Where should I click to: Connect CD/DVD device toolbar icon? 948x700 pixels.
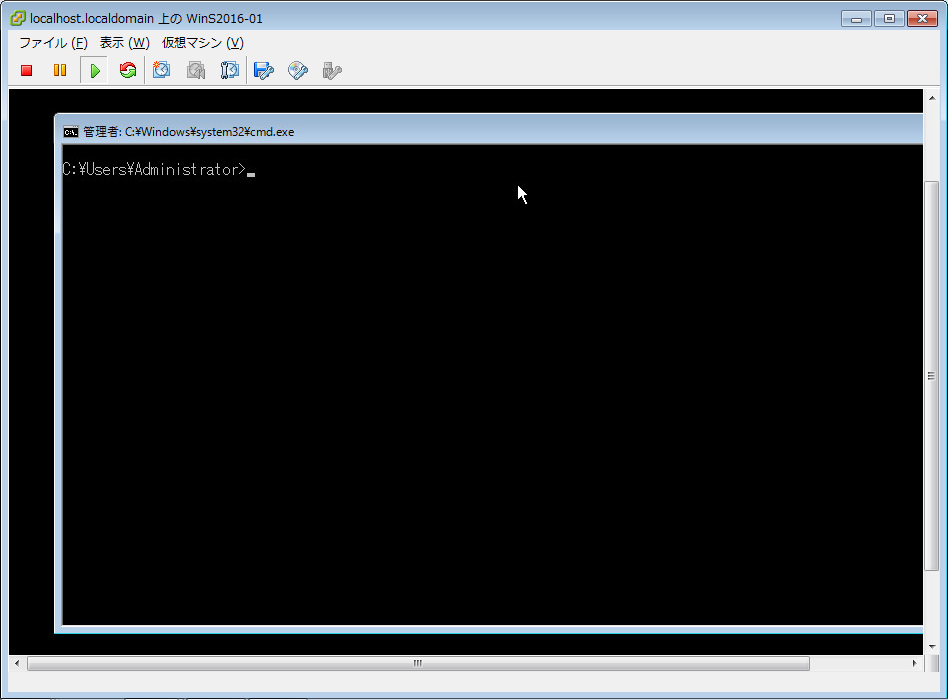pos(298,71)
